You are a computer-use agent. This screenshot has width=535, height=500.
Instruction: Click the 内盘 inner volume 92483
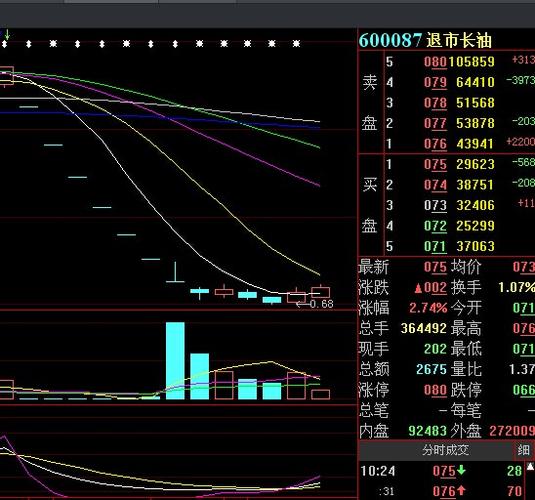[428, 431]
